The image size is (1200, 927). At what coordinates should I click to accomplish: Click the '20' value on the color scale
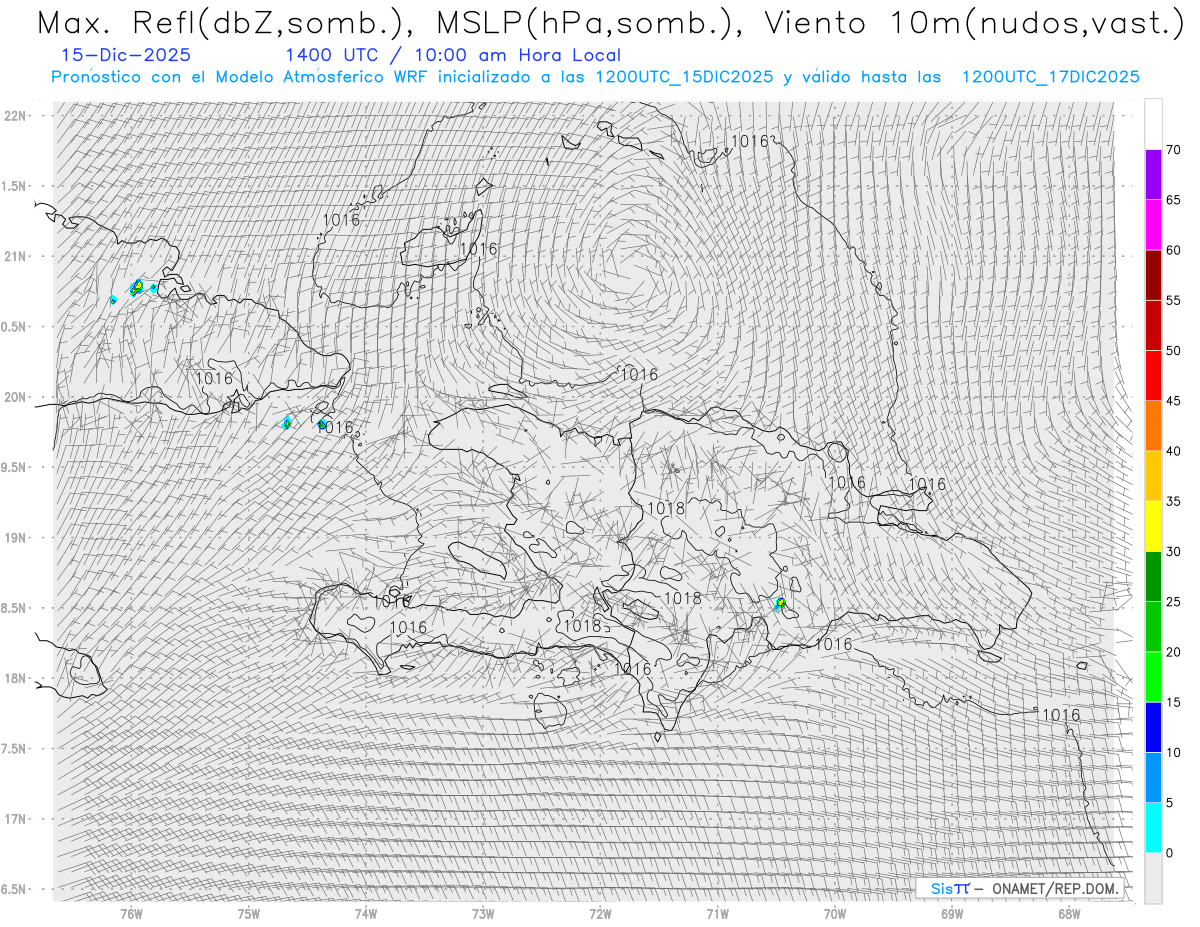click(x=1173, y=652)
